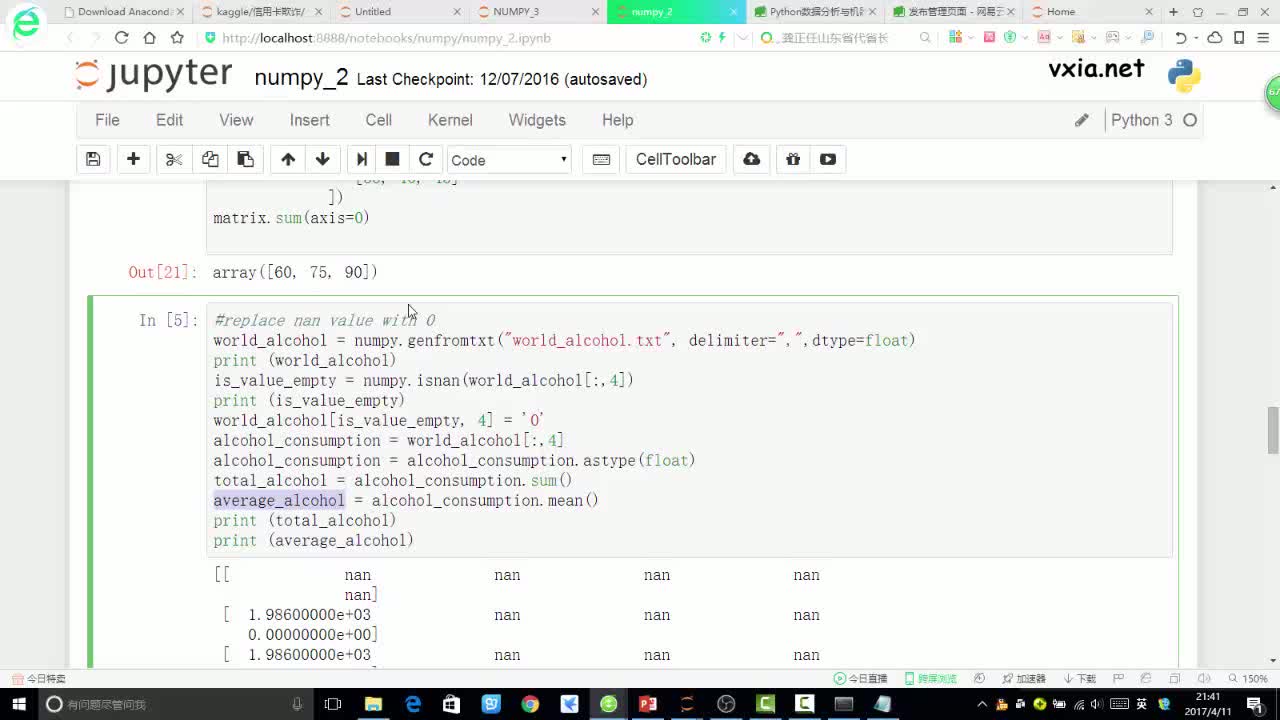The width and height of the screenshot is (1280, 720).
Task: Click the gift icon in Jupyter toolbar
Action: (x=793, y=159)
